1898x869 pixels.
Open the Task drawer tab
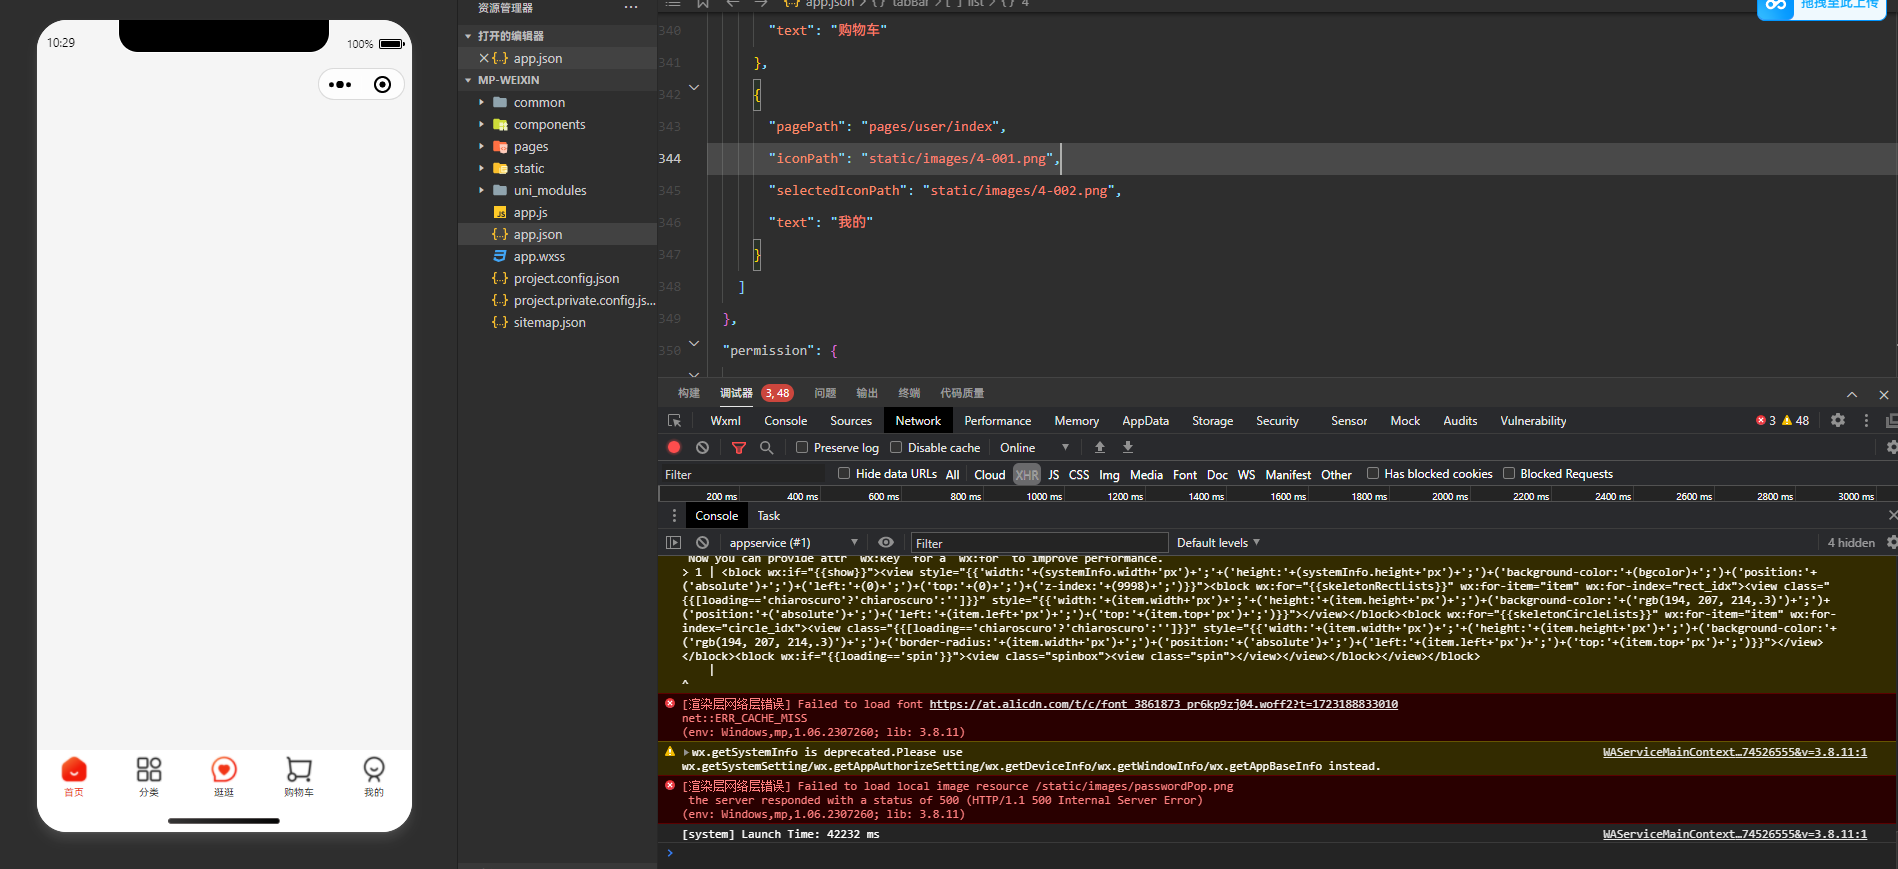point(768,516)
